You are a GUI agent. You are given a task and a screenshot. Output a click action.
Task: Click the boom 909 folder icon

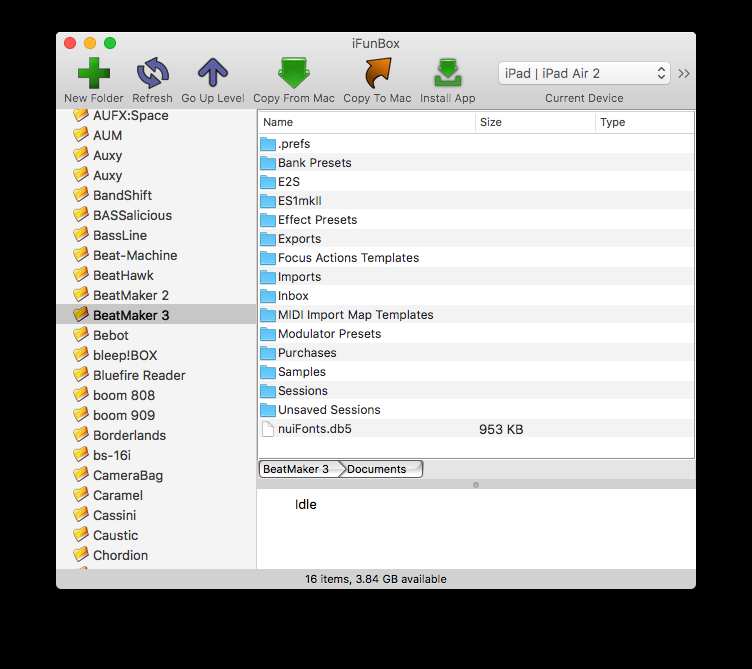pos(81,415)
